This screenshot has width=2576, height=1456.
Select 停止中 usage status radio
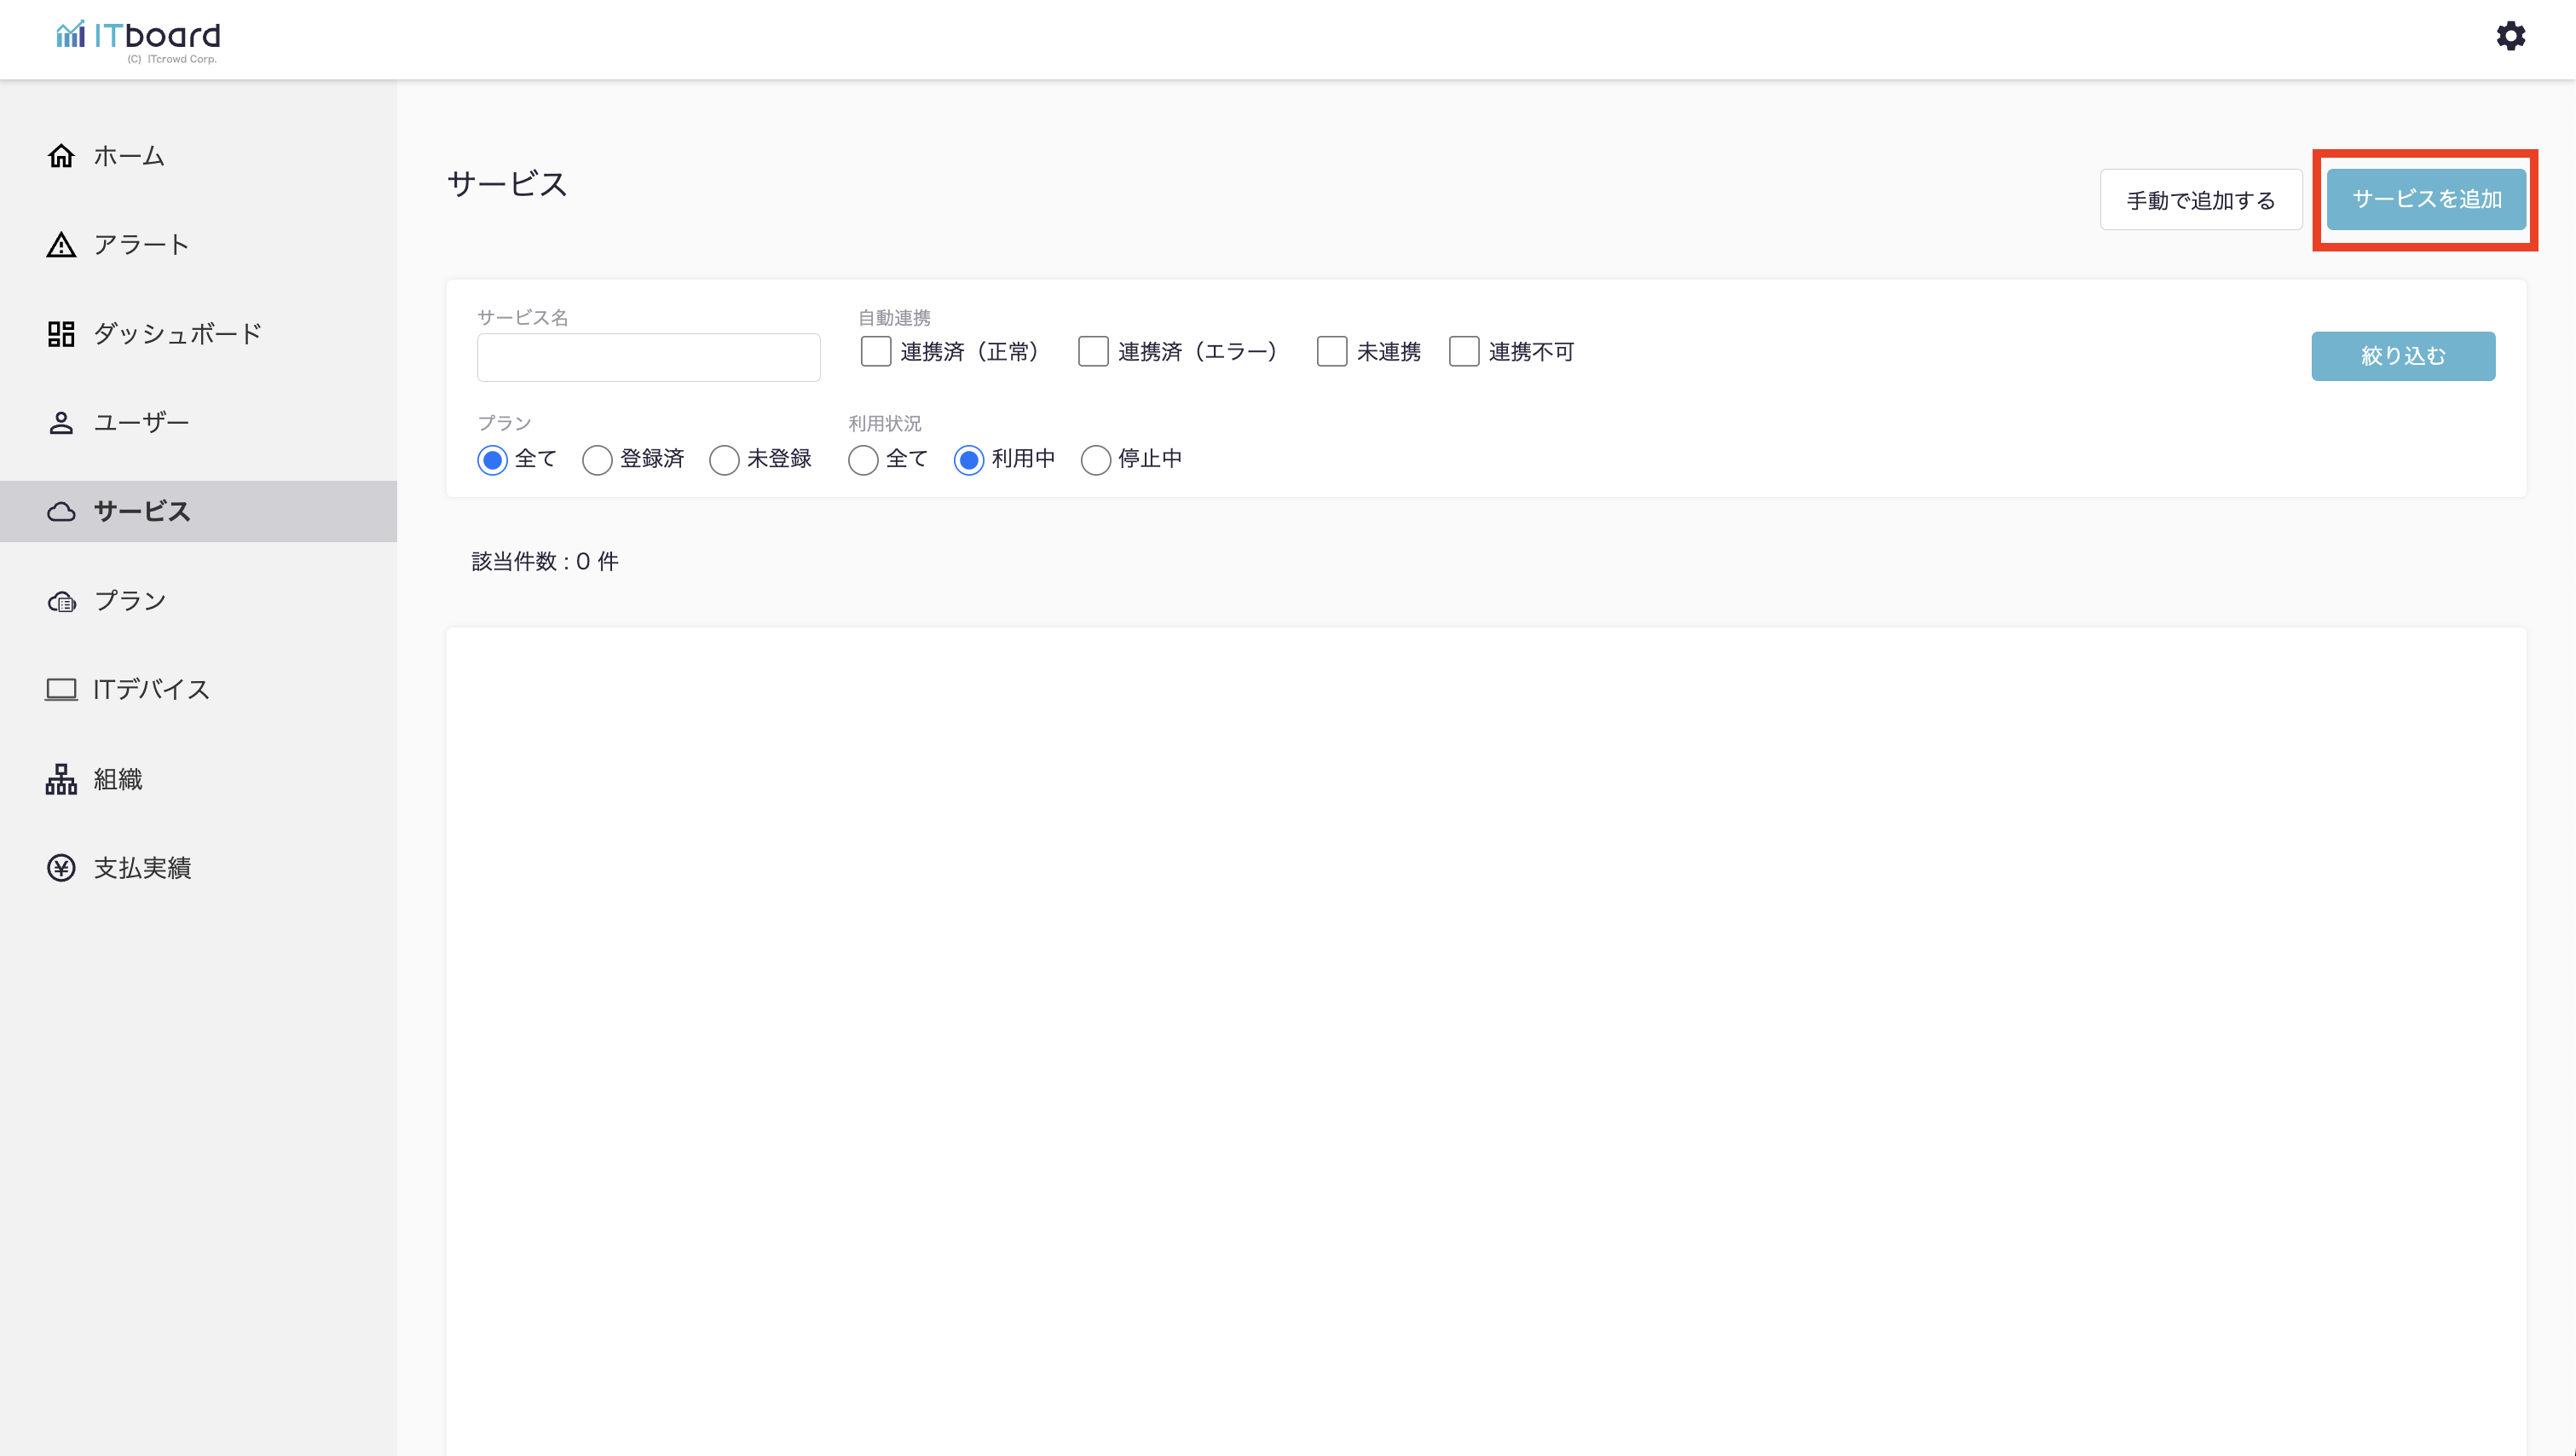click(1095, 460)
